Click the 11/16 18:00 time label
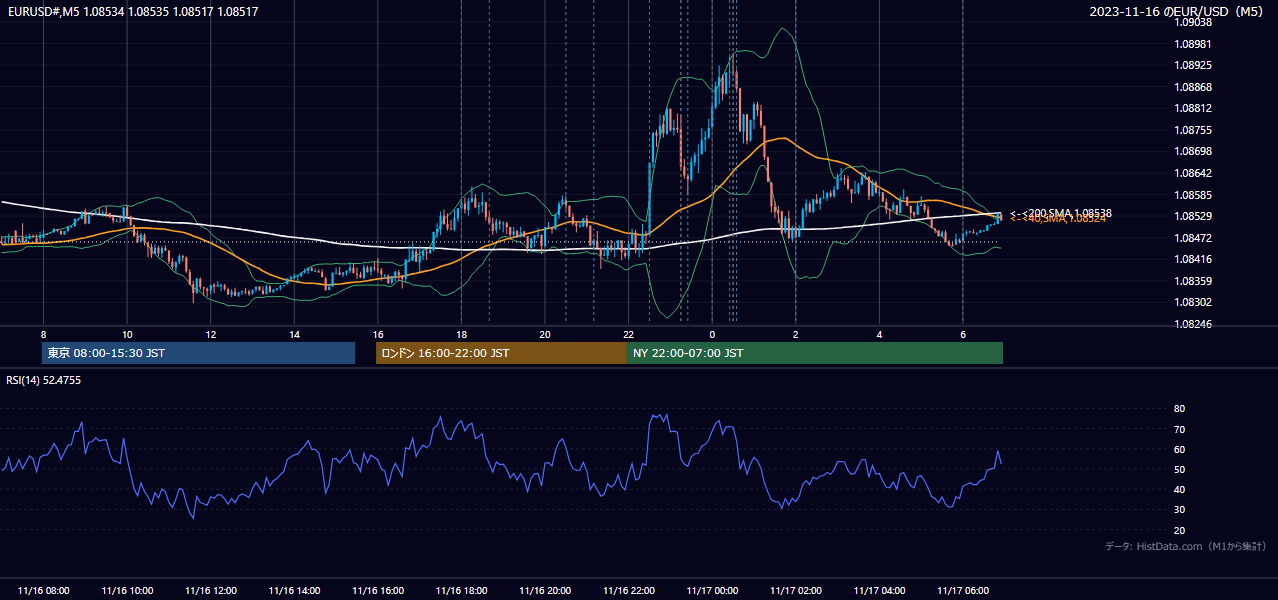 pos(461,591)
